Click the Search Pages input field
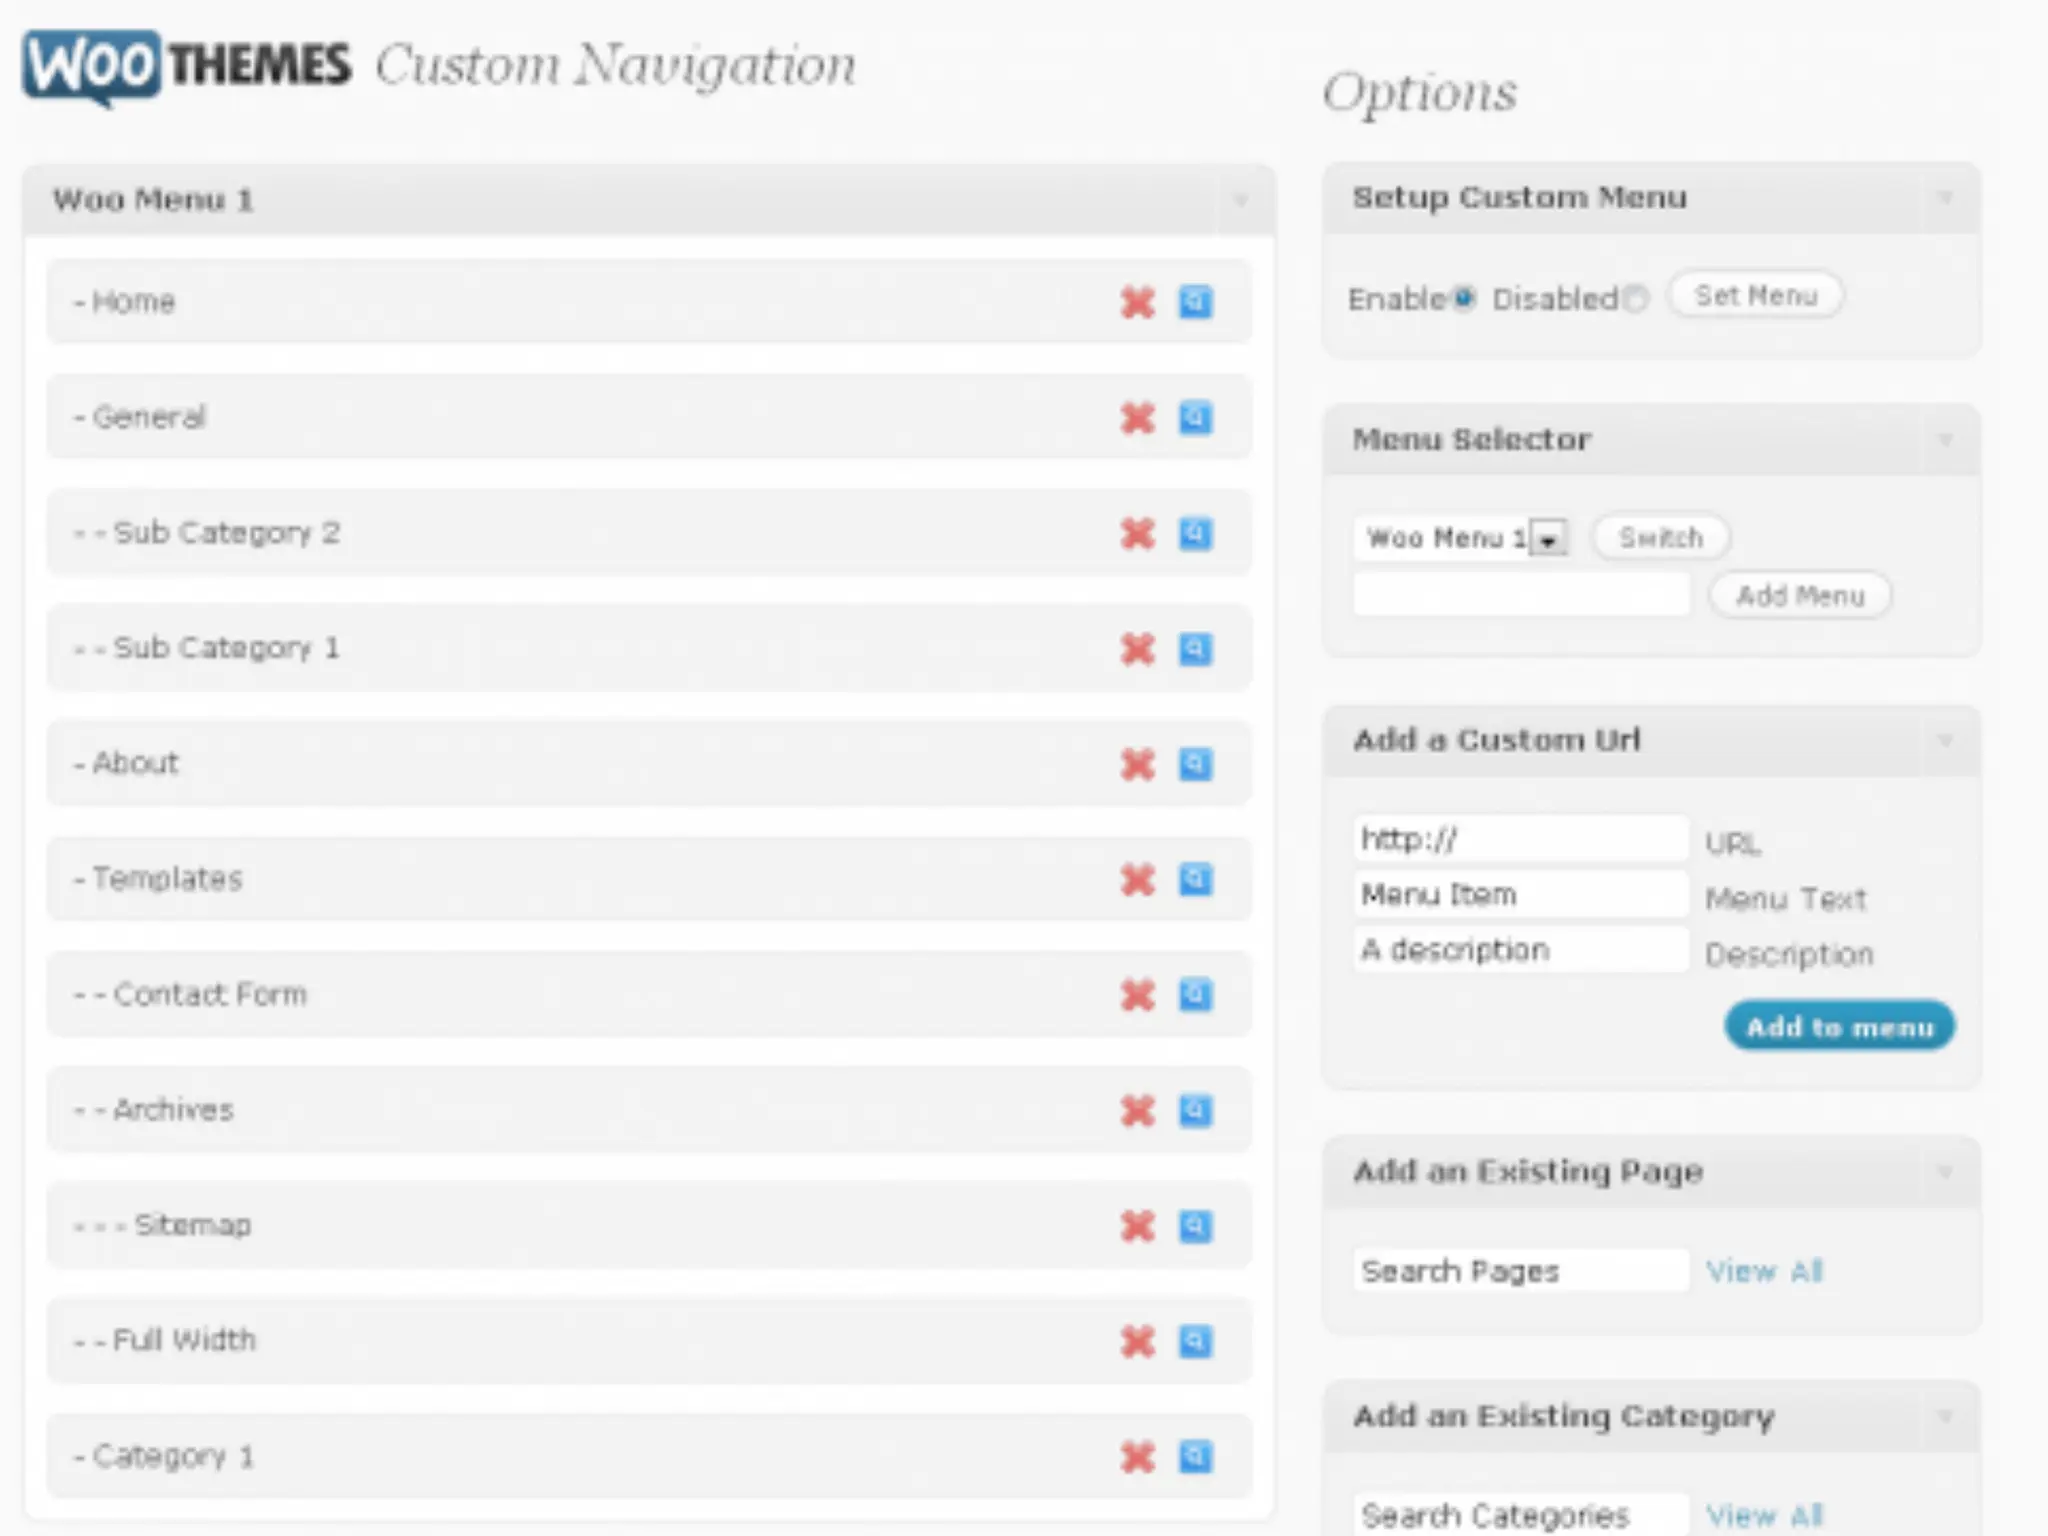 click(x=1520, y=1271)
